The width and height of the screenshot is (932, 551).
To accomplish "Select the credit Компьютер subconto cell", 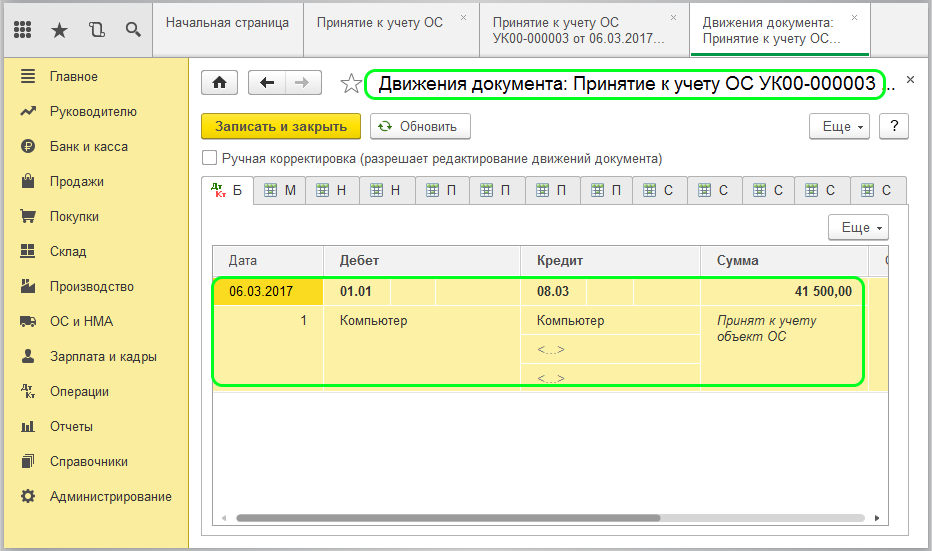I will pyautogui.click(x=610, y=320).
